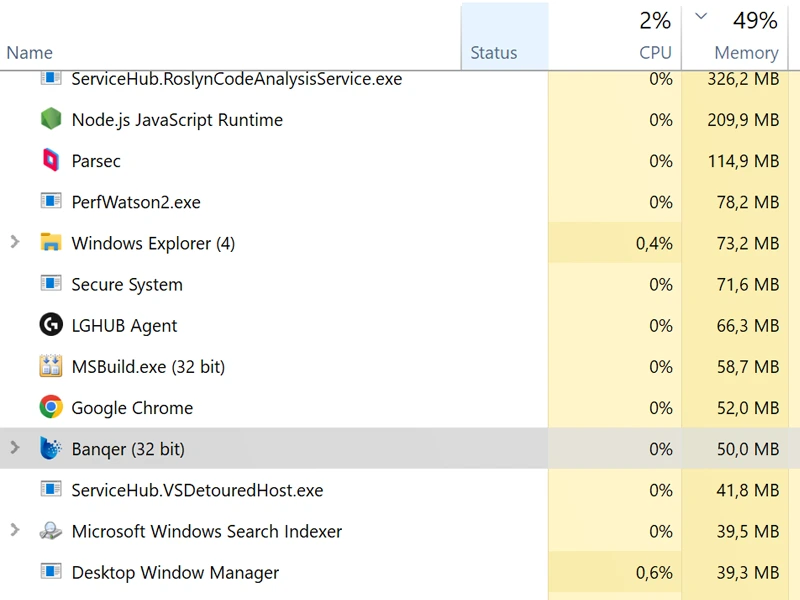The image size is (800, 600).
Task: Click the 0% CPU value for Secure System
Action: point(661,285)
